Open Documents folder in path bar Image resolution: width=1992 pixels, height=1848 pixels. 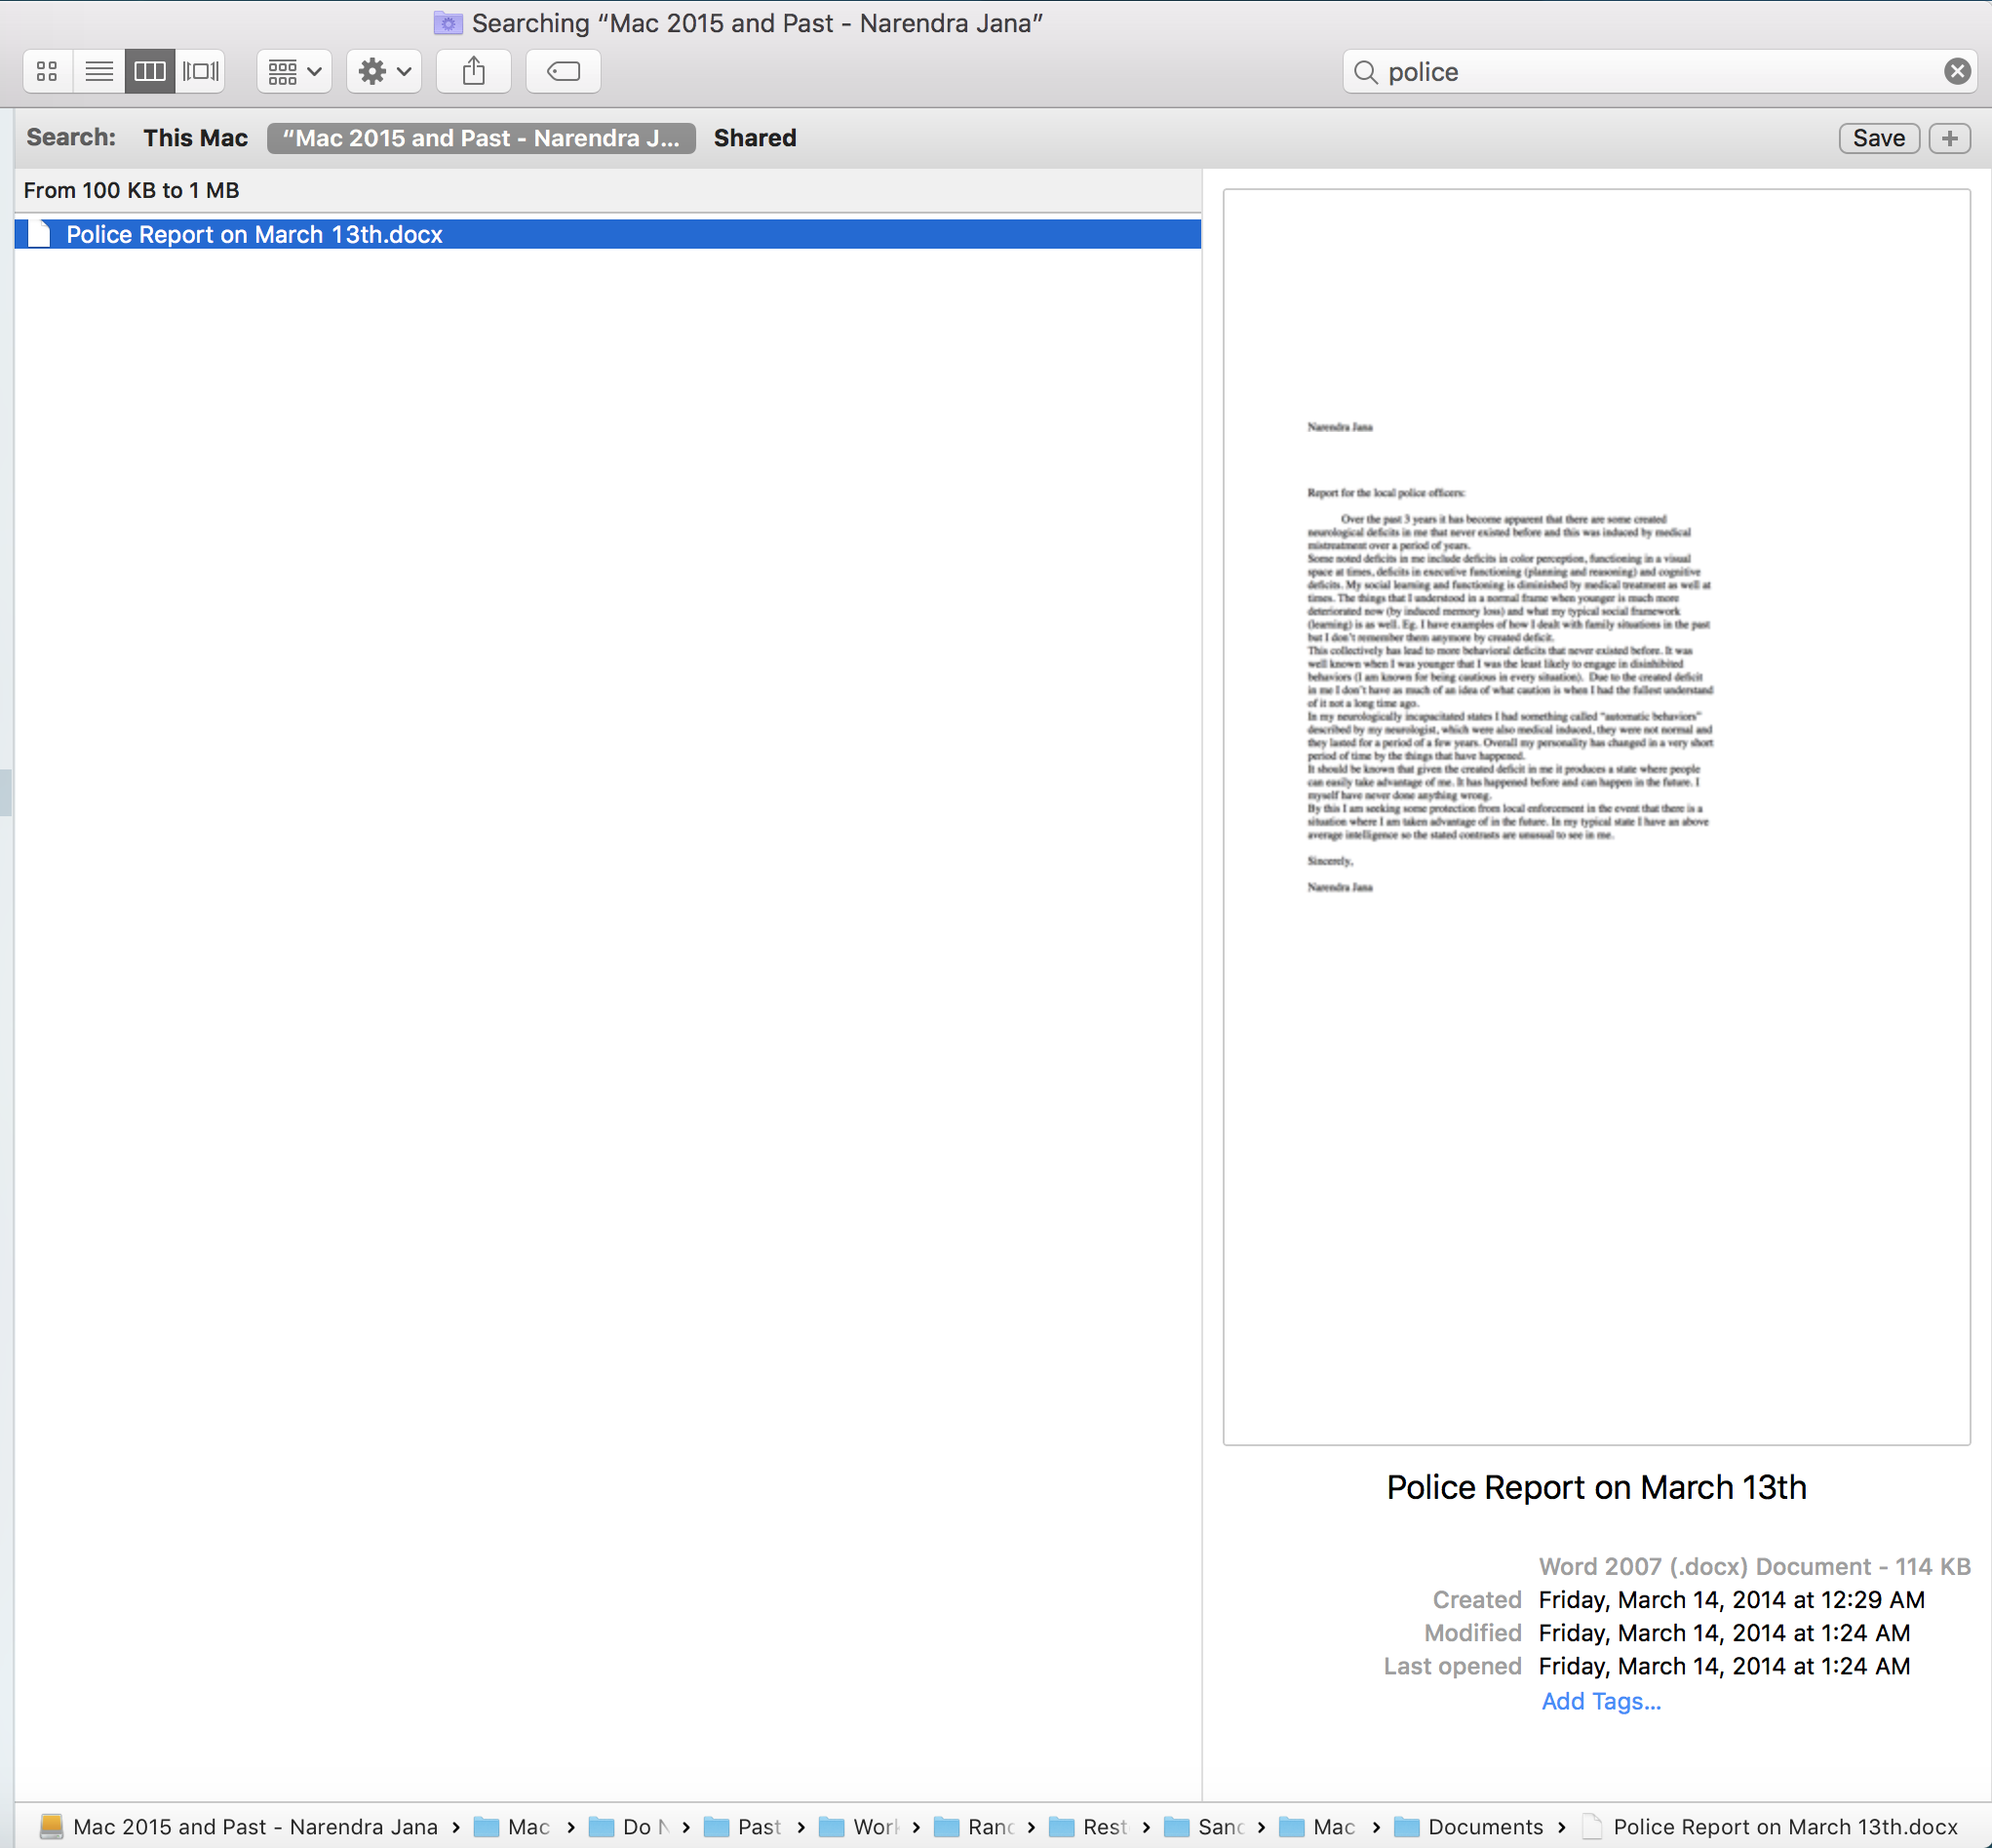pyautogui.click(x=1484, y=1827)
